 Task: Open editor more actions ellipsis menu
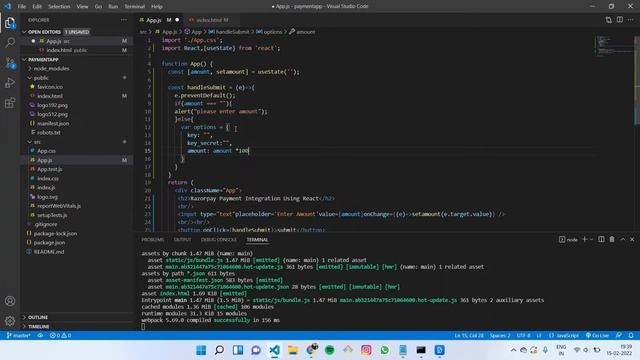point(631,20)
